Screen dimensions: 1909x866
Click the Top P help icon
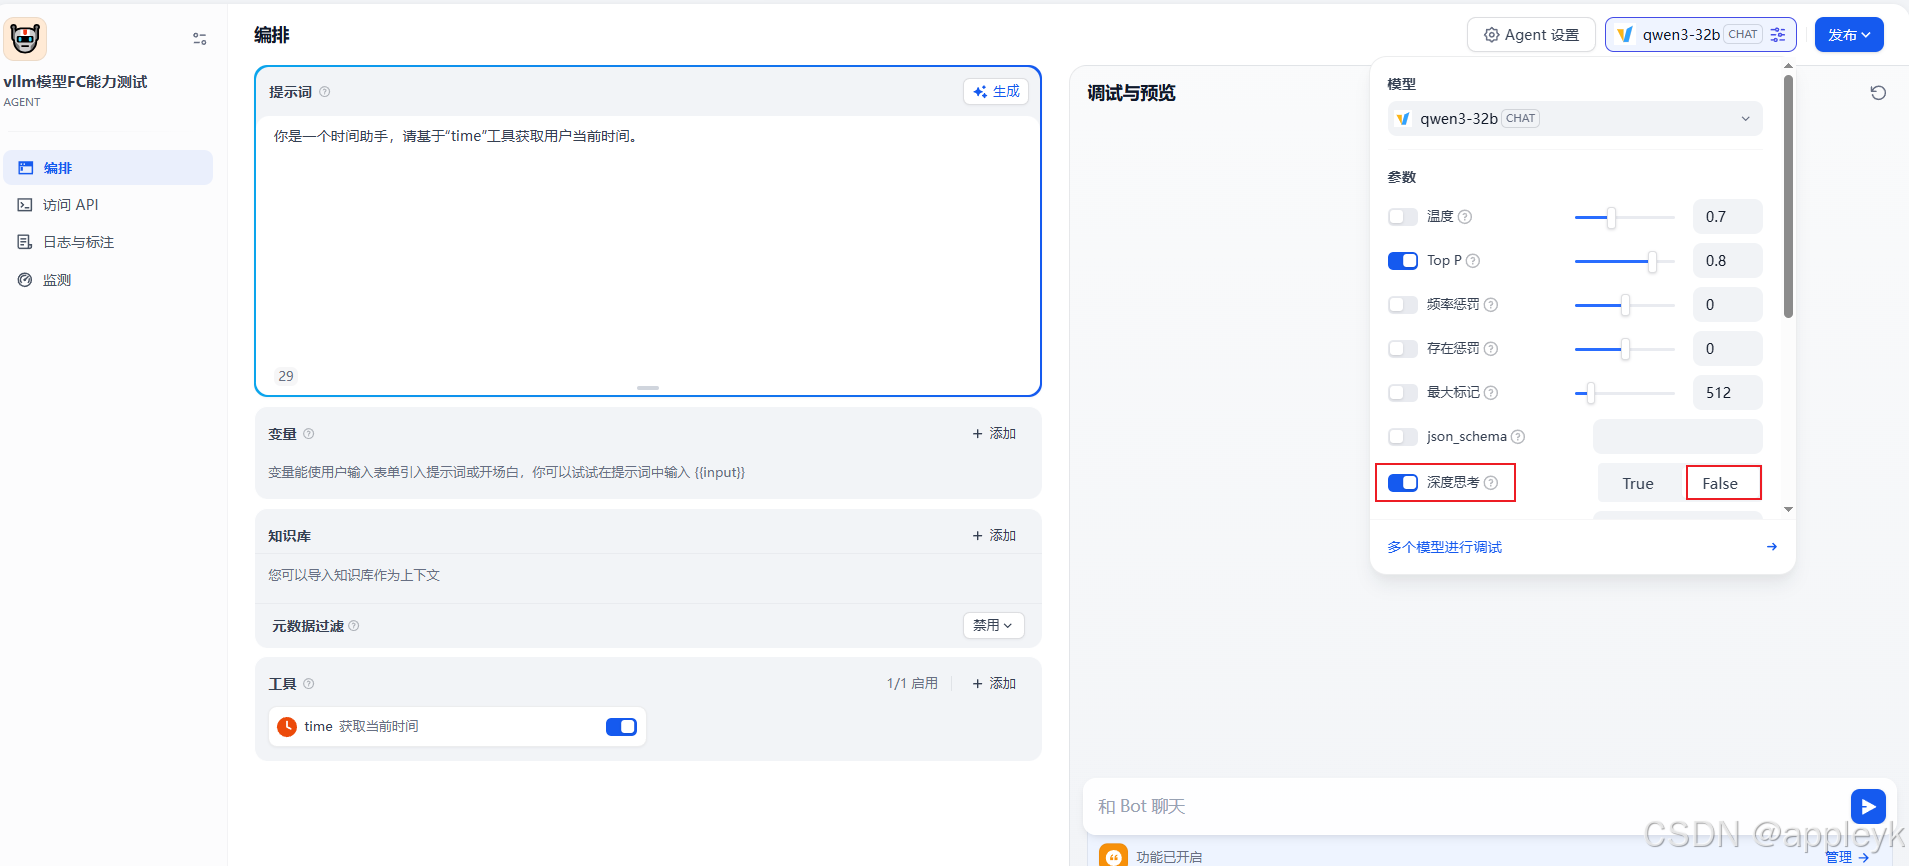(x=1473, y=261)
